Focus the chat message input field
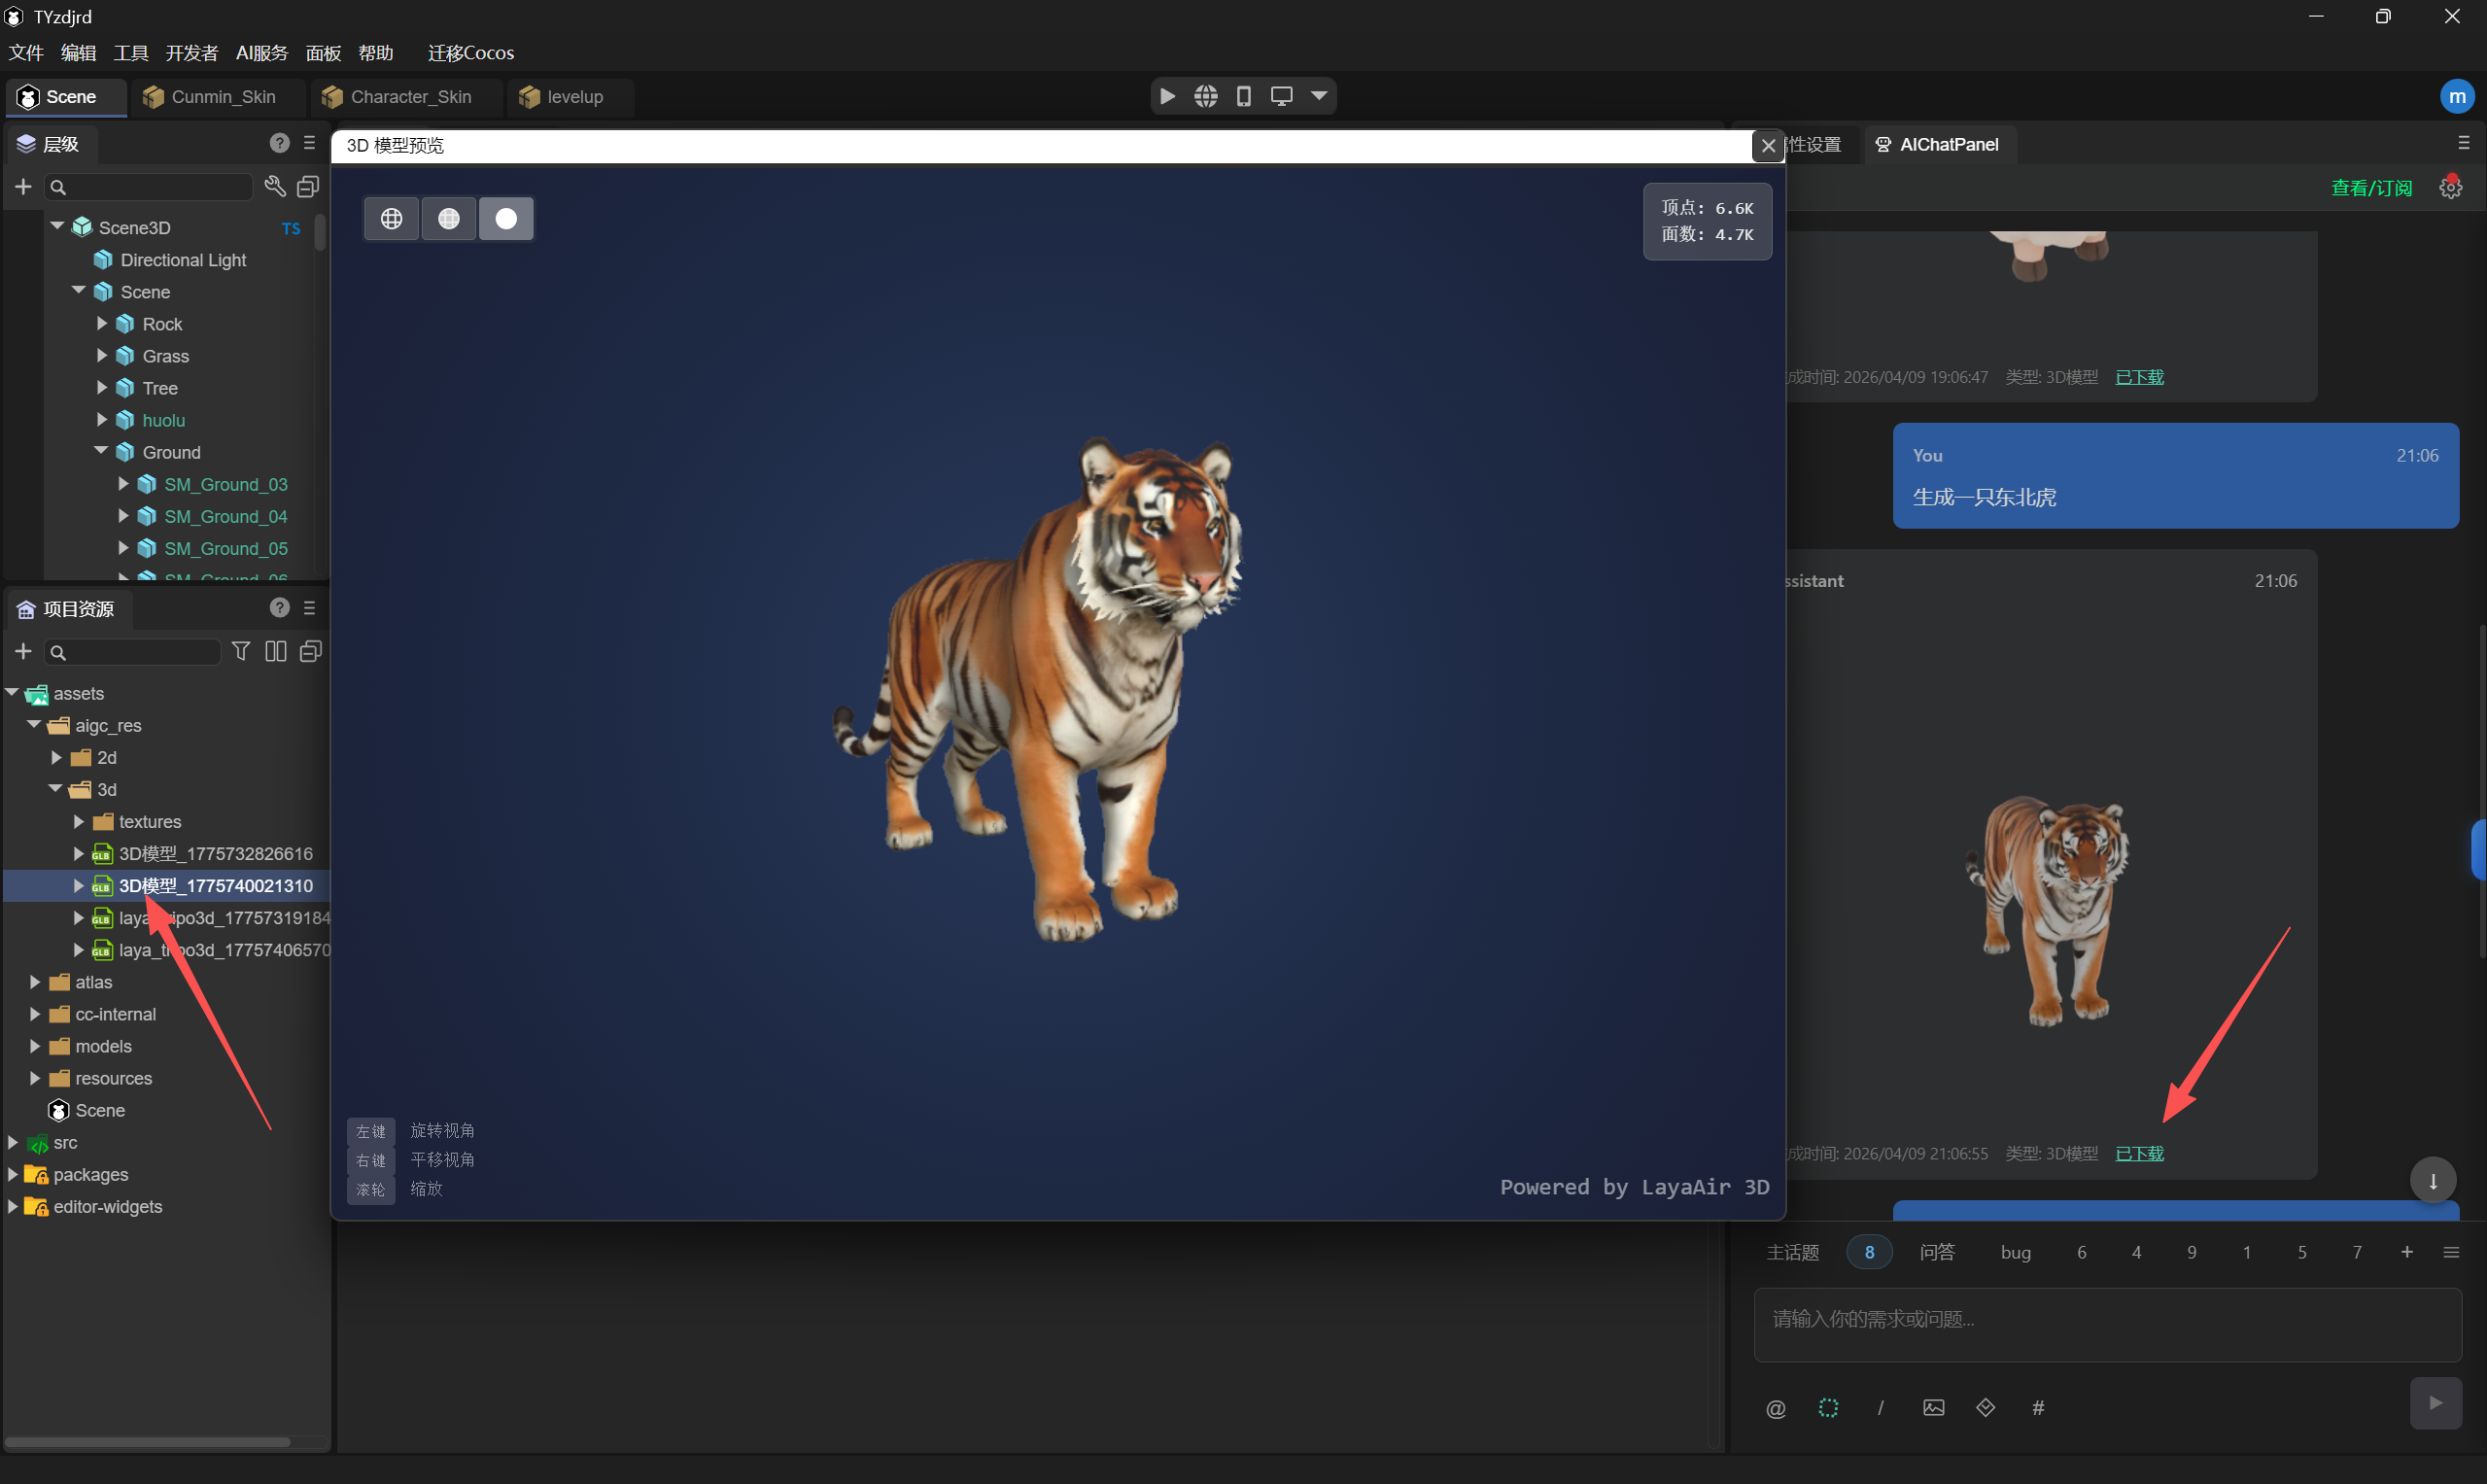 click(2107, 1324)
